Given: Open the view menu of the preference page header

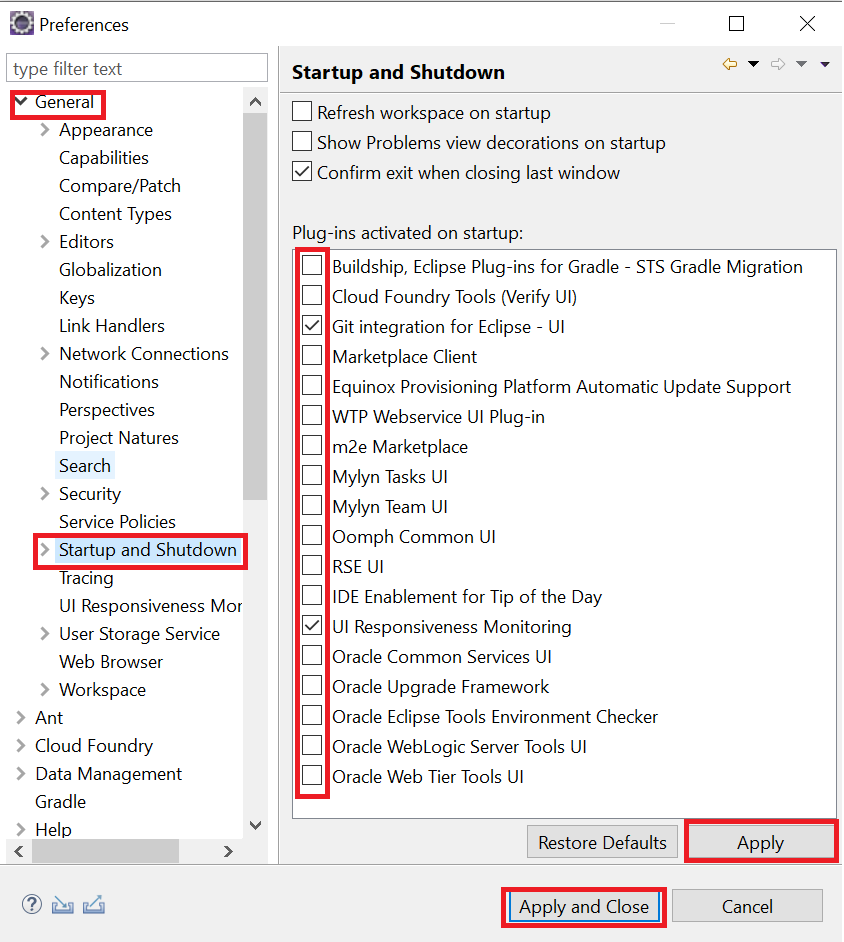Looking at the screenshot, I should pyautogui.click(x=824, y=63).
